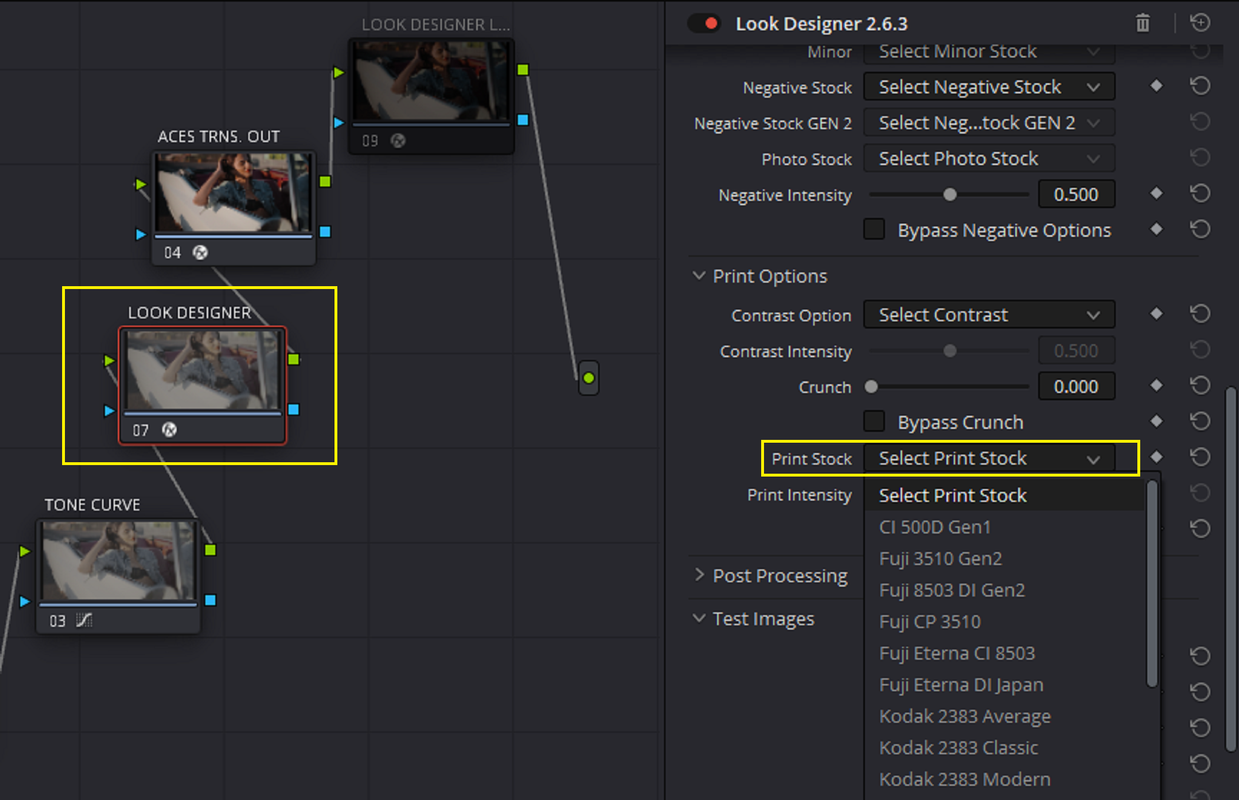Close the Print Stock dropdown

[x=989, y=458]
